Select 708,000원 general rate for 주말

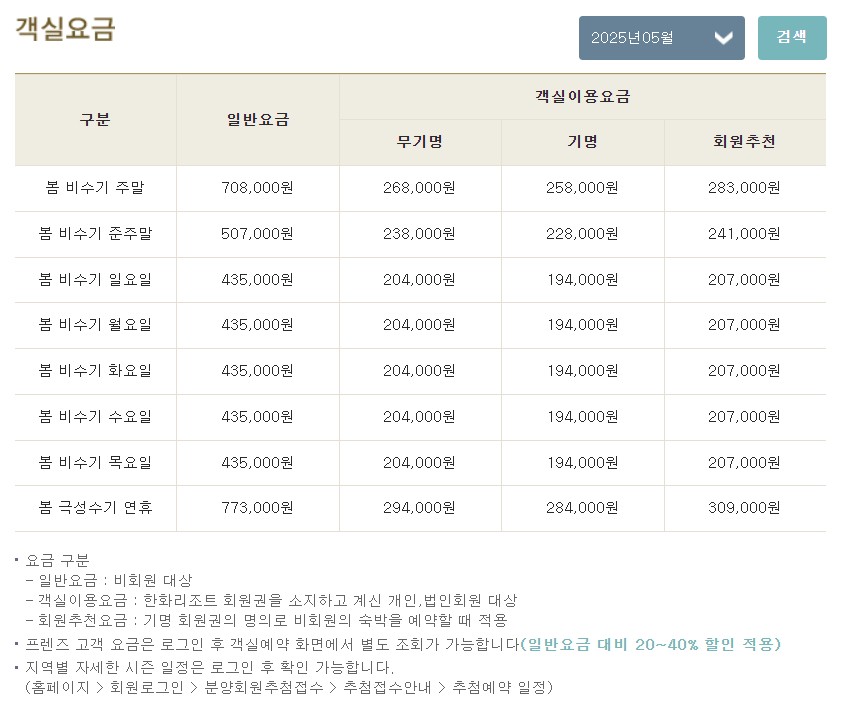[x=257, y=187]
